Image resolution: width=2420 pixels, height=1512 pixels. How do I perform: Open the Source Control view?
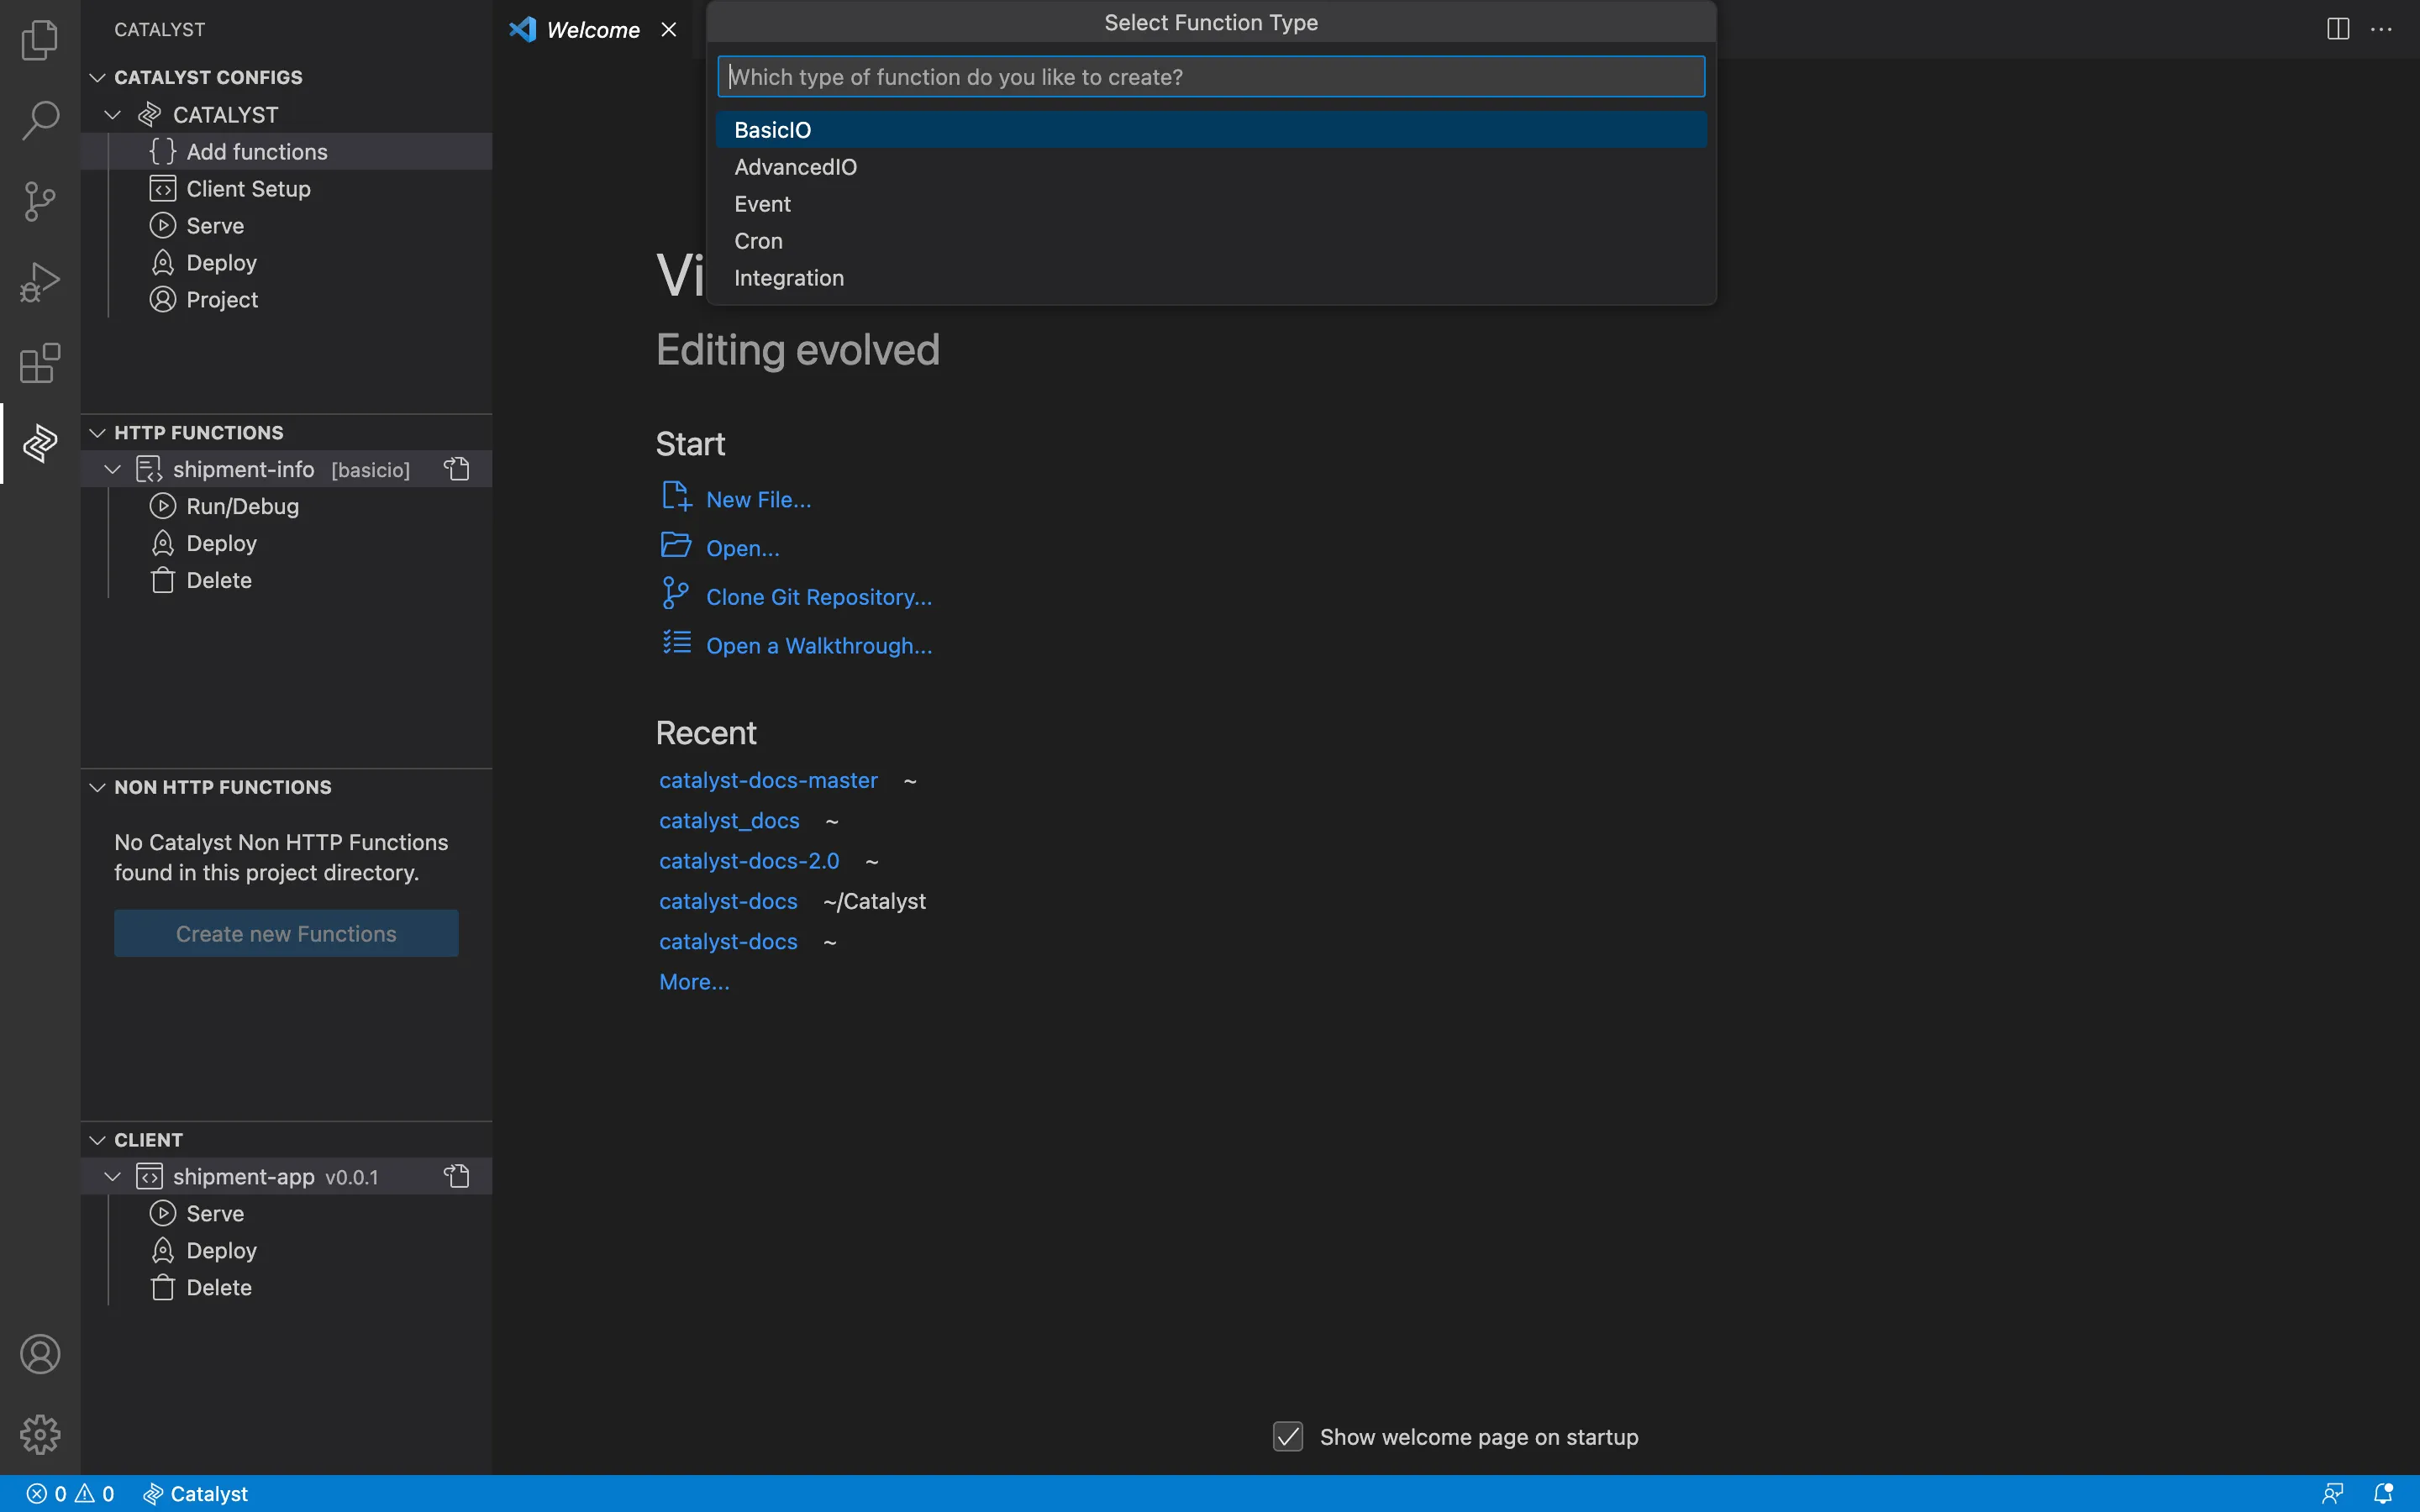pos(40,201)
